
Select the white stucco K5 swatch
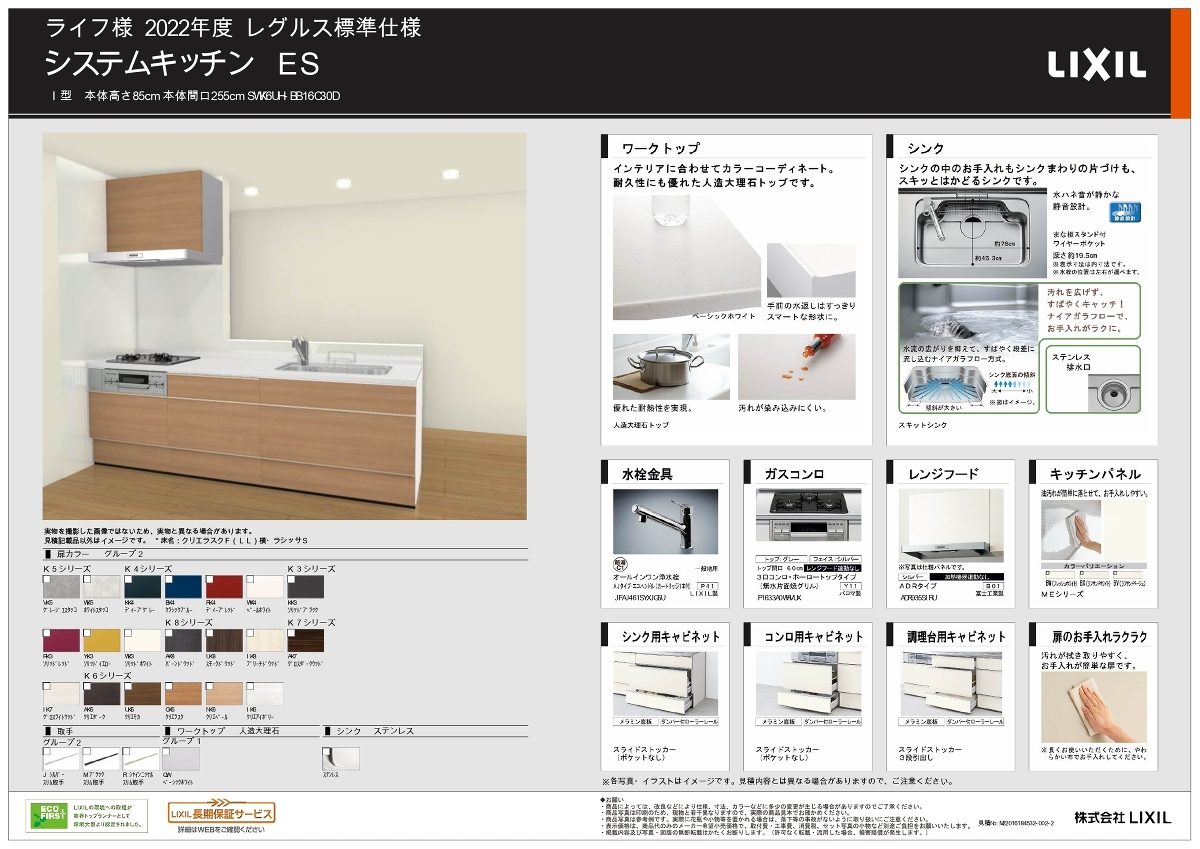pos(102,586)
